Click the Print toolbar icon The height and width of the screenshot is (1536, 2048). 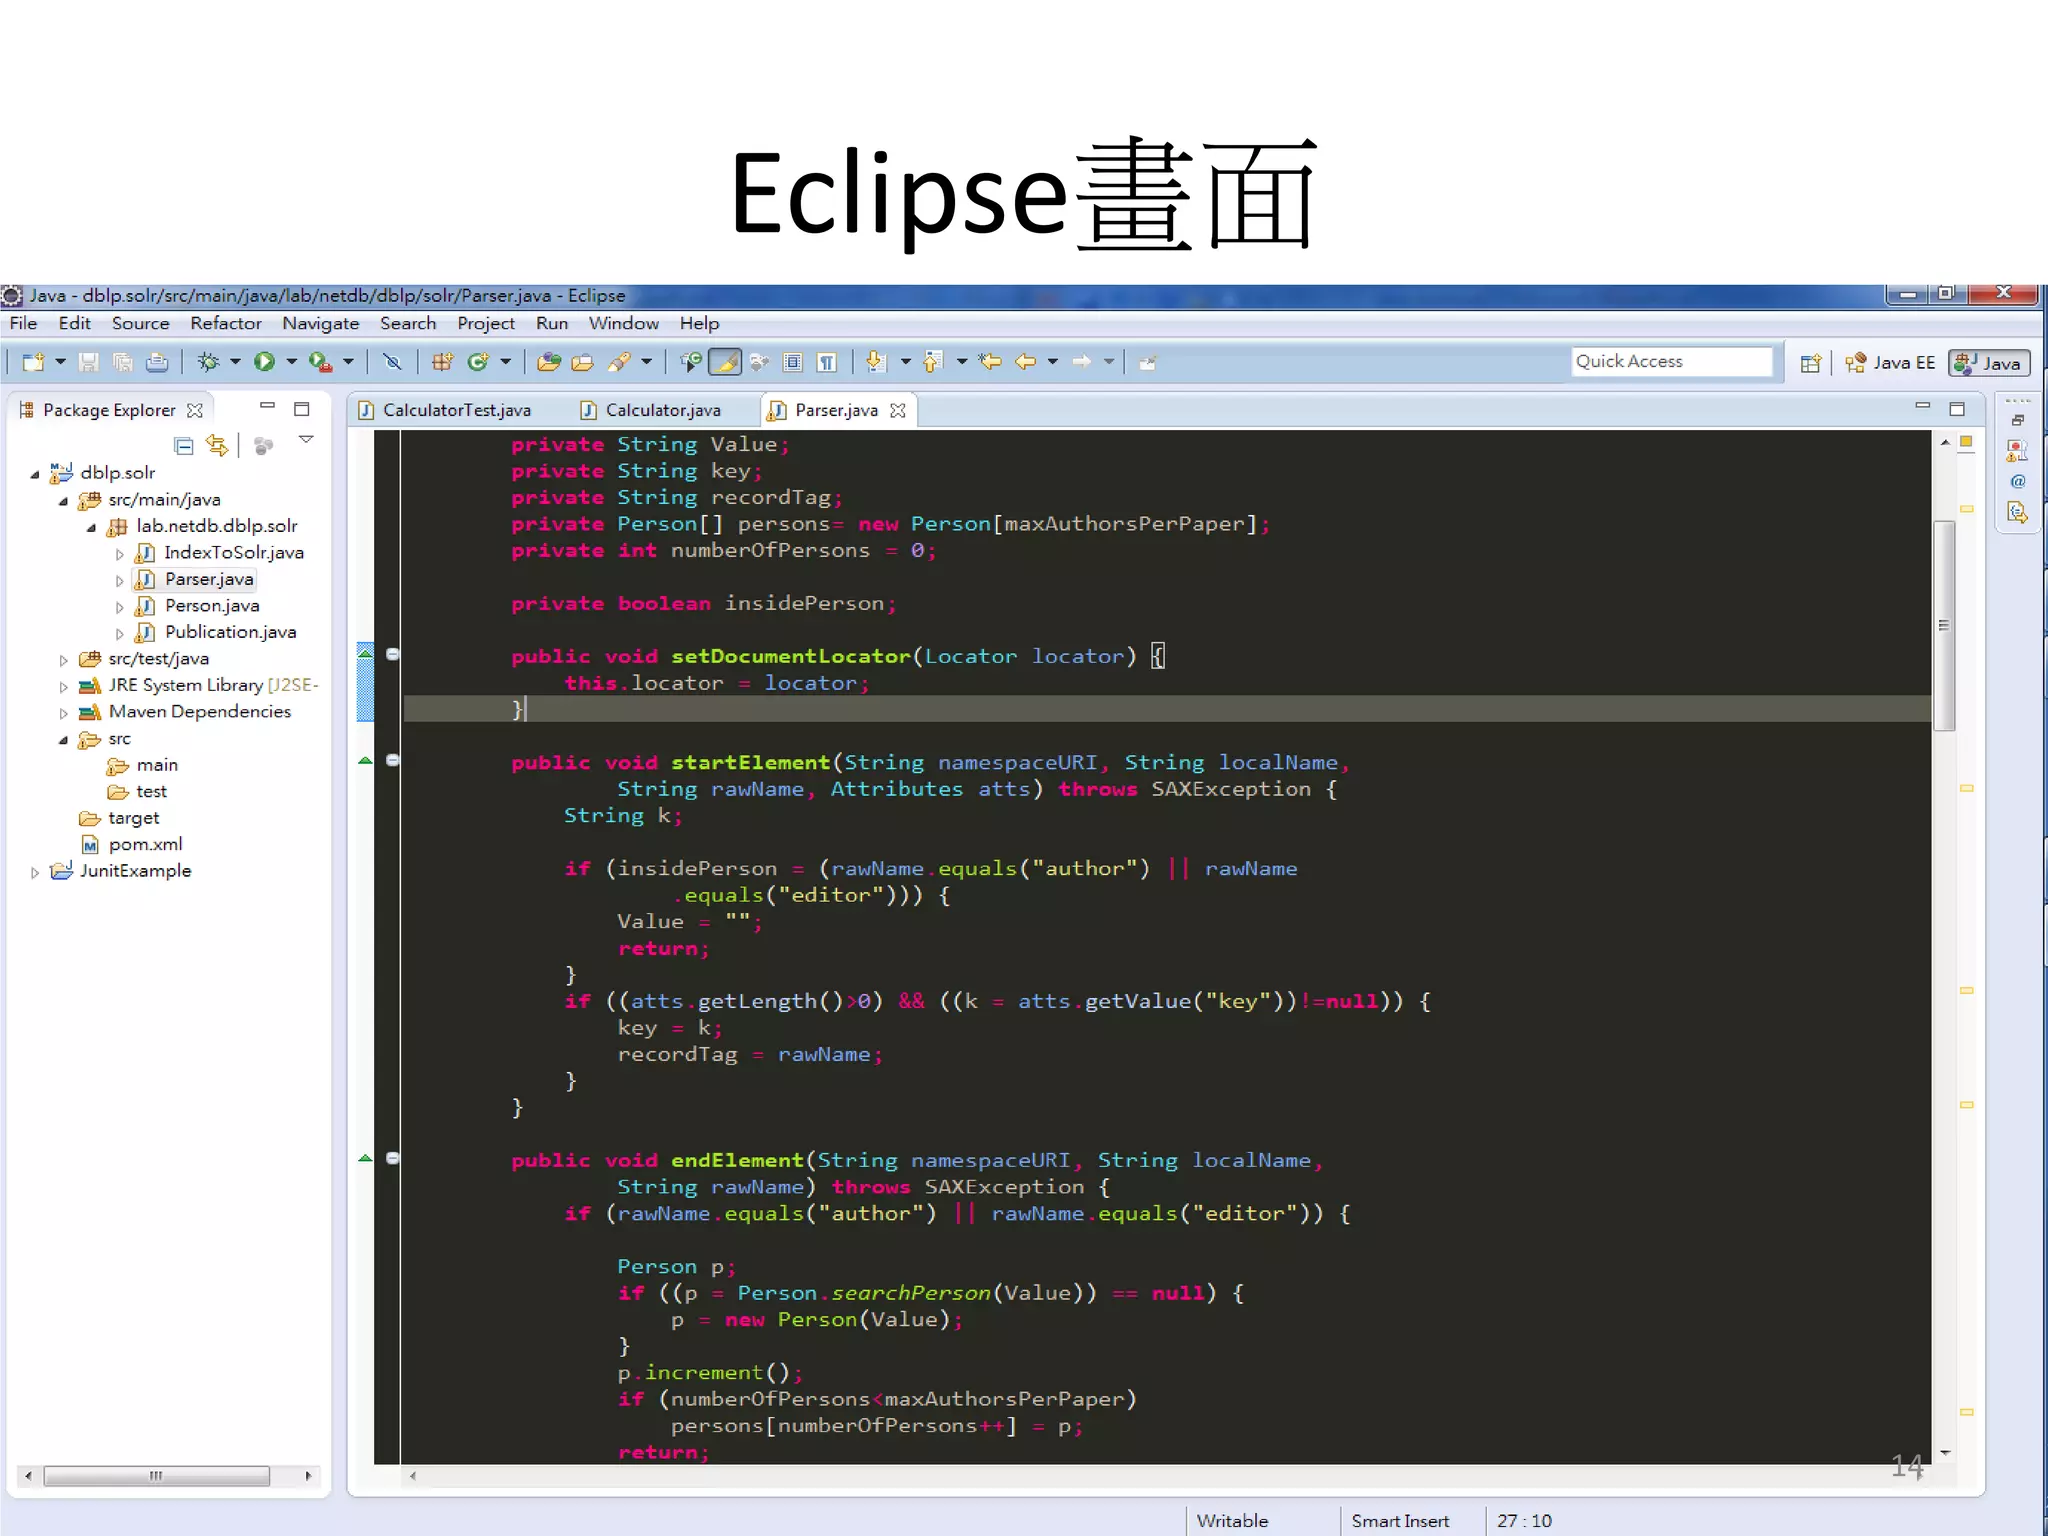157,362
